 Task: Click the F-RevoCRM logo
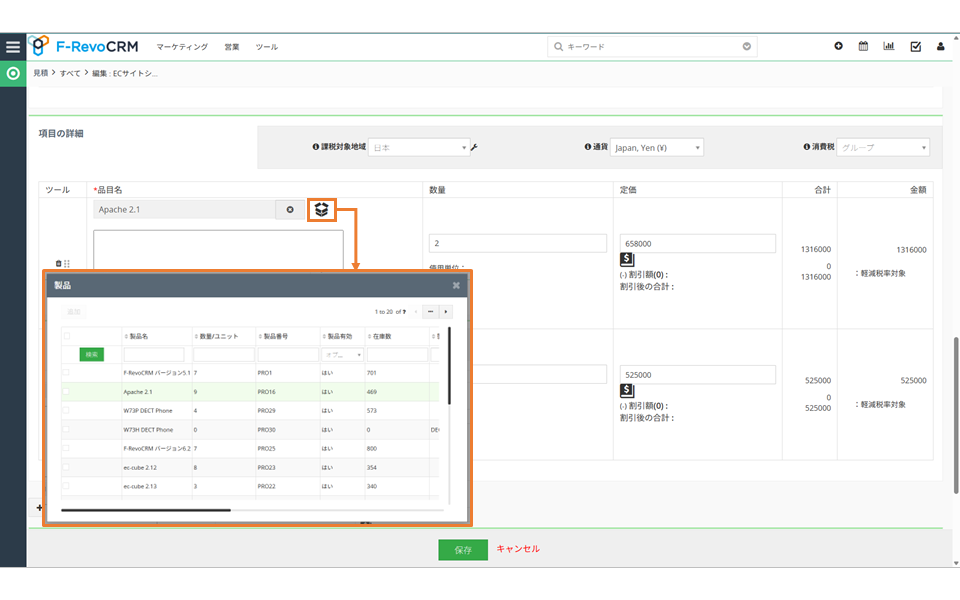[84, 46]
